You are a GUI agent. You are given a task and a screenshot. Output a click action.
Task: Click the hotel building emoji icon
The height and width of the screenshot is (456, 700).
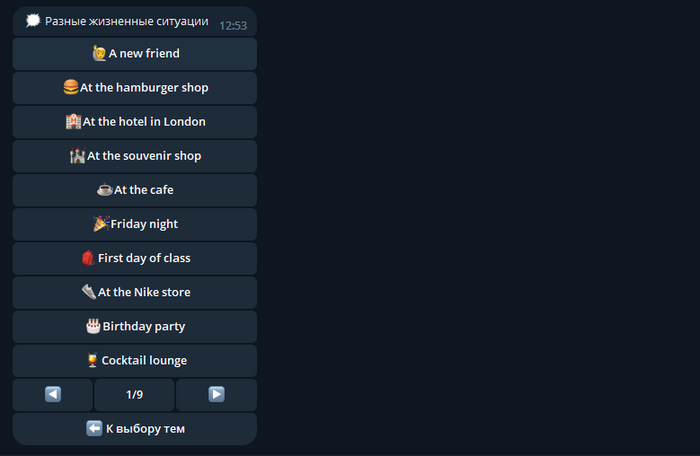coord(73,121)
